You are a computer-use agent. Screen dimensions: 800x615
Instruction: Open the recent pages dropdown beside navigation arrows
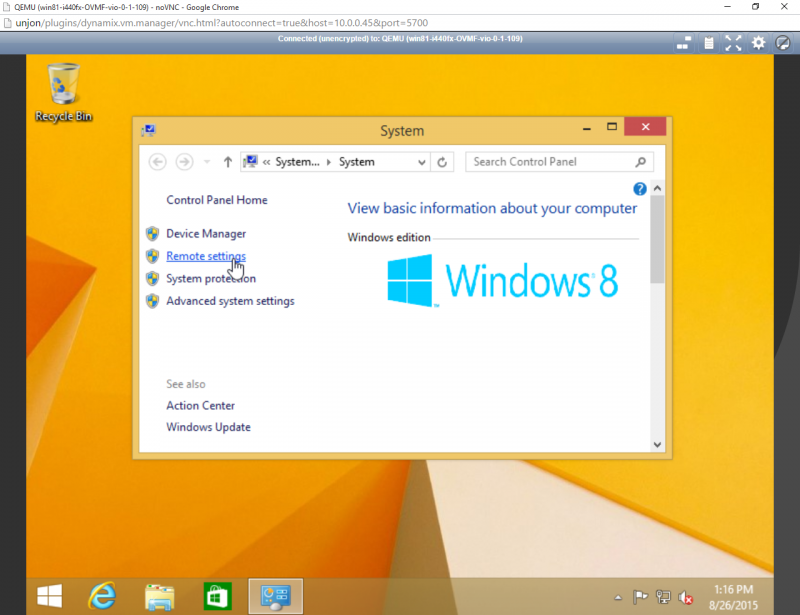tap(207, 162)
